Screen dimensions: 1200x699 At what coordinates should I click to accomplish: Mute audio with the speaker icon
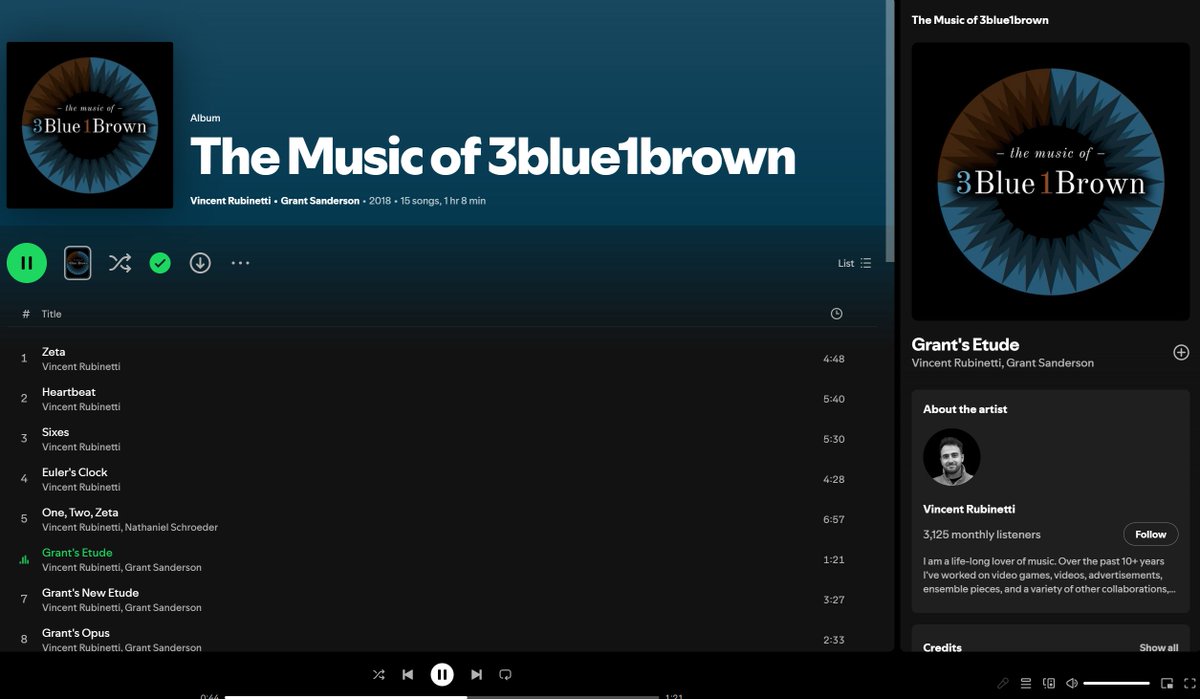[1072, 684]
